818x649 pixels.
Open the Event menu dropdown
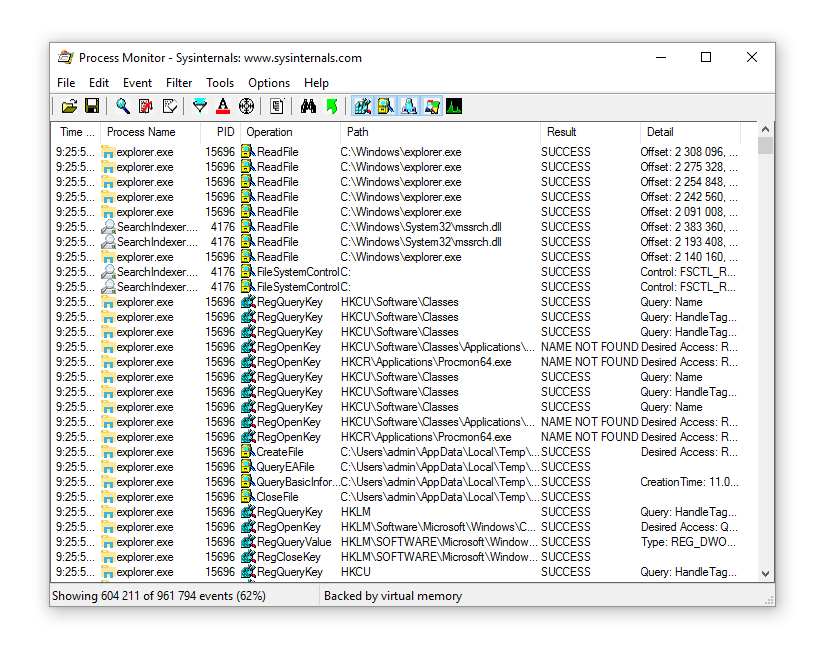coord(137,83)
